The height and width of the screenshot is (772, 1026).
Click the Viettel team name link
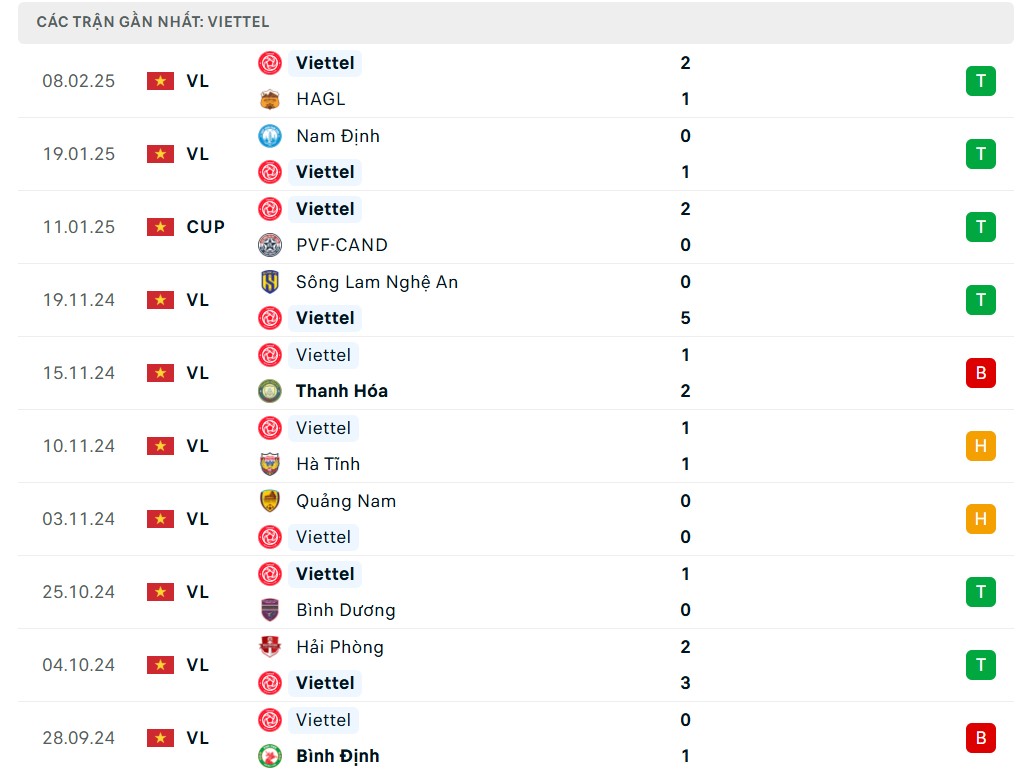[324, 63]
